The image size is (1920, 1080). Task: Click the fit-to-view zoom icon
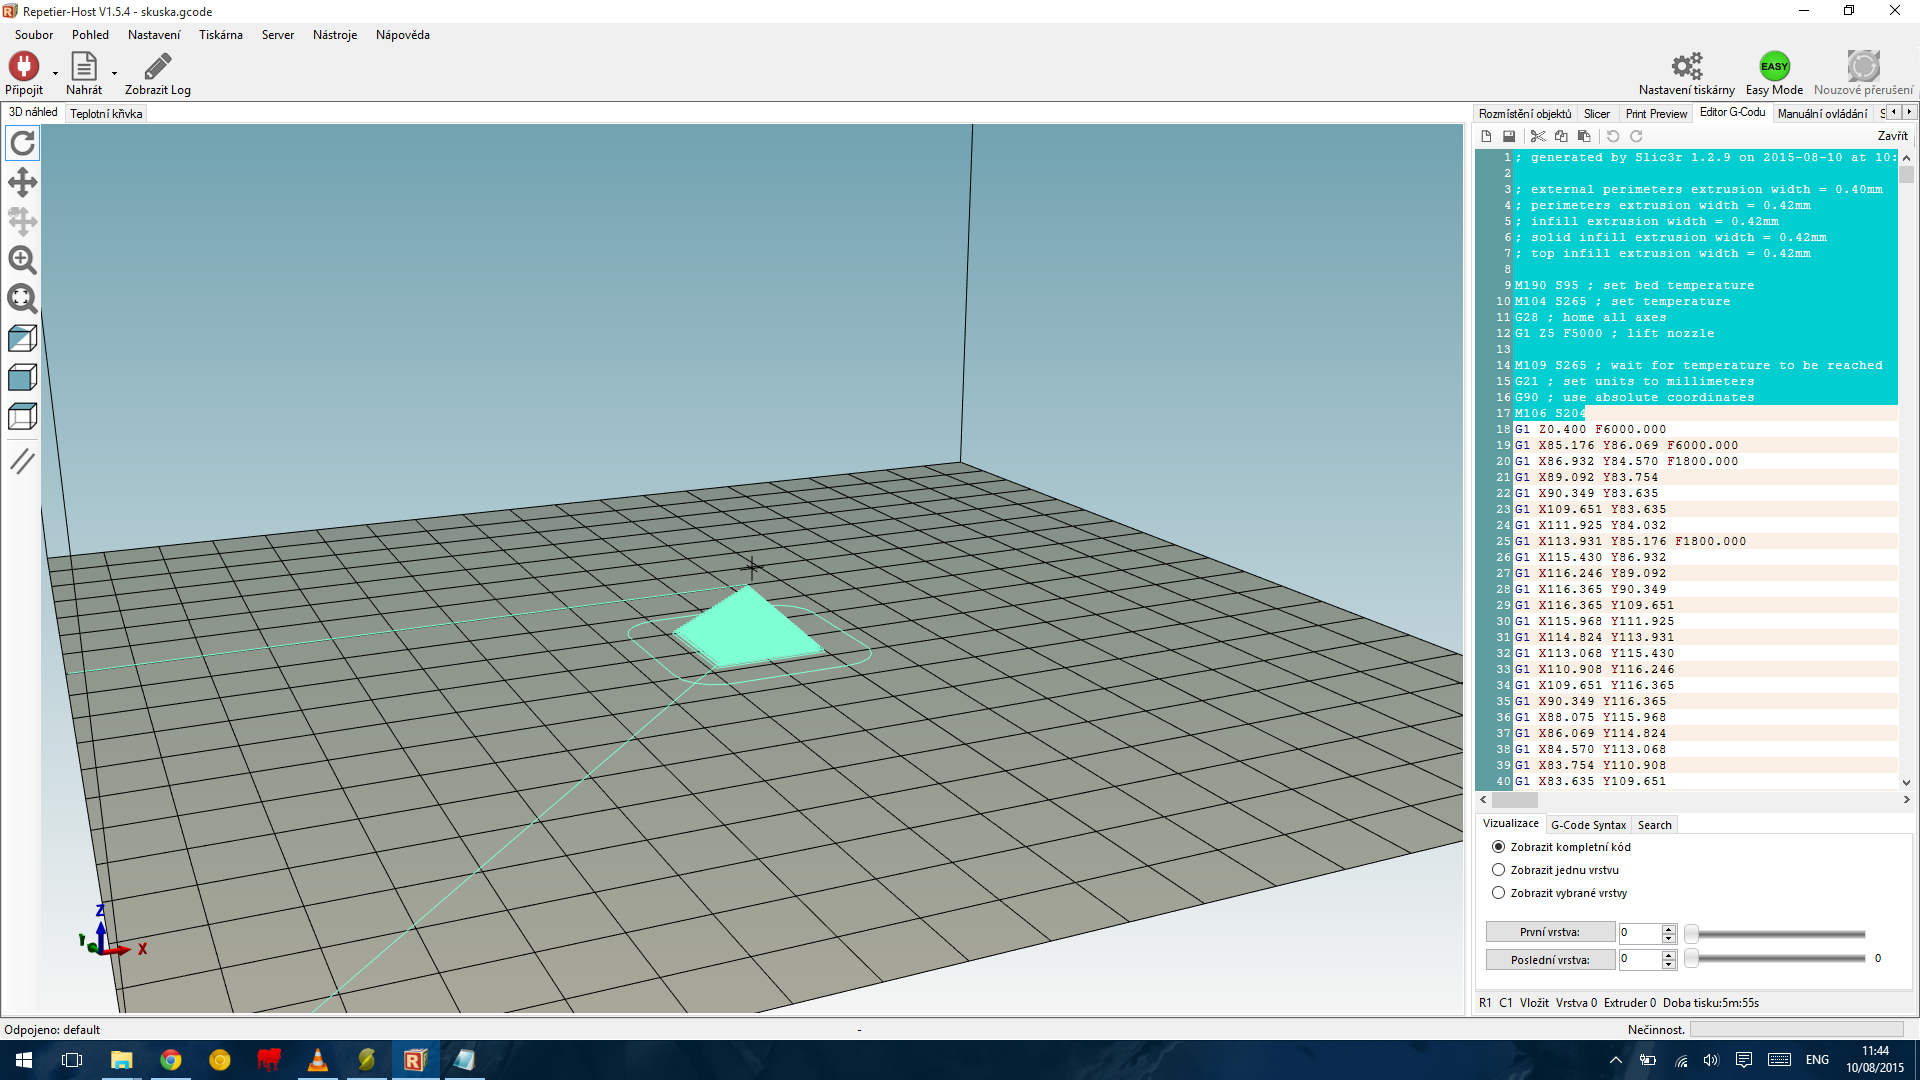[x=22, y=299]
